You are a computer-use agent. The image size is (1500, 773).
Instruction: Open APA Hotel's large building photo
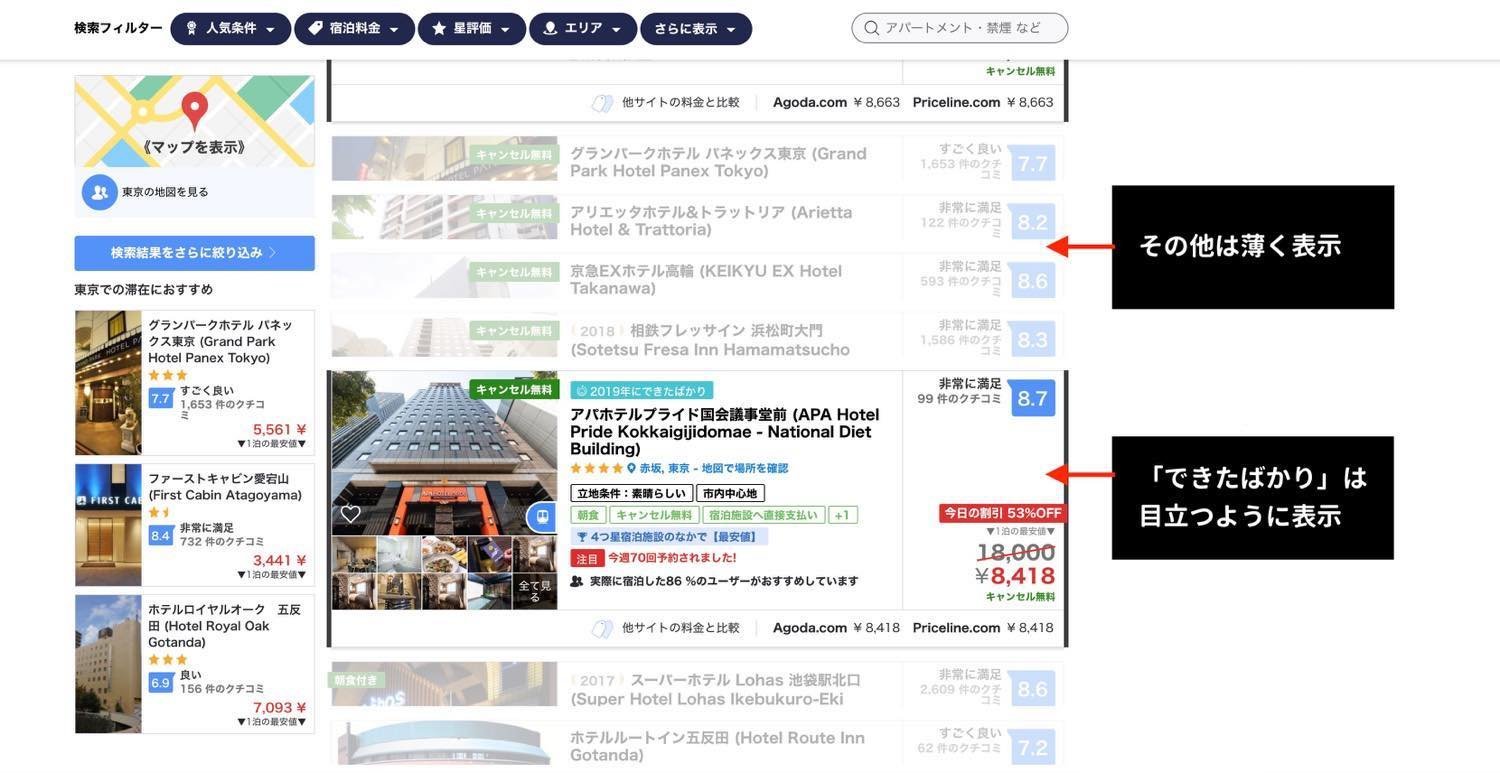(x=444, y=453)
